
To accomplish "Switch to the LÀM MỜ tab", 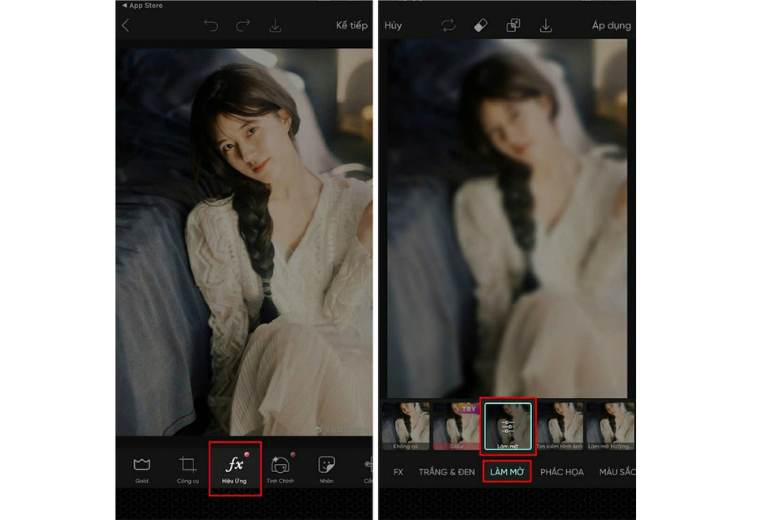I will coord(506,471).
